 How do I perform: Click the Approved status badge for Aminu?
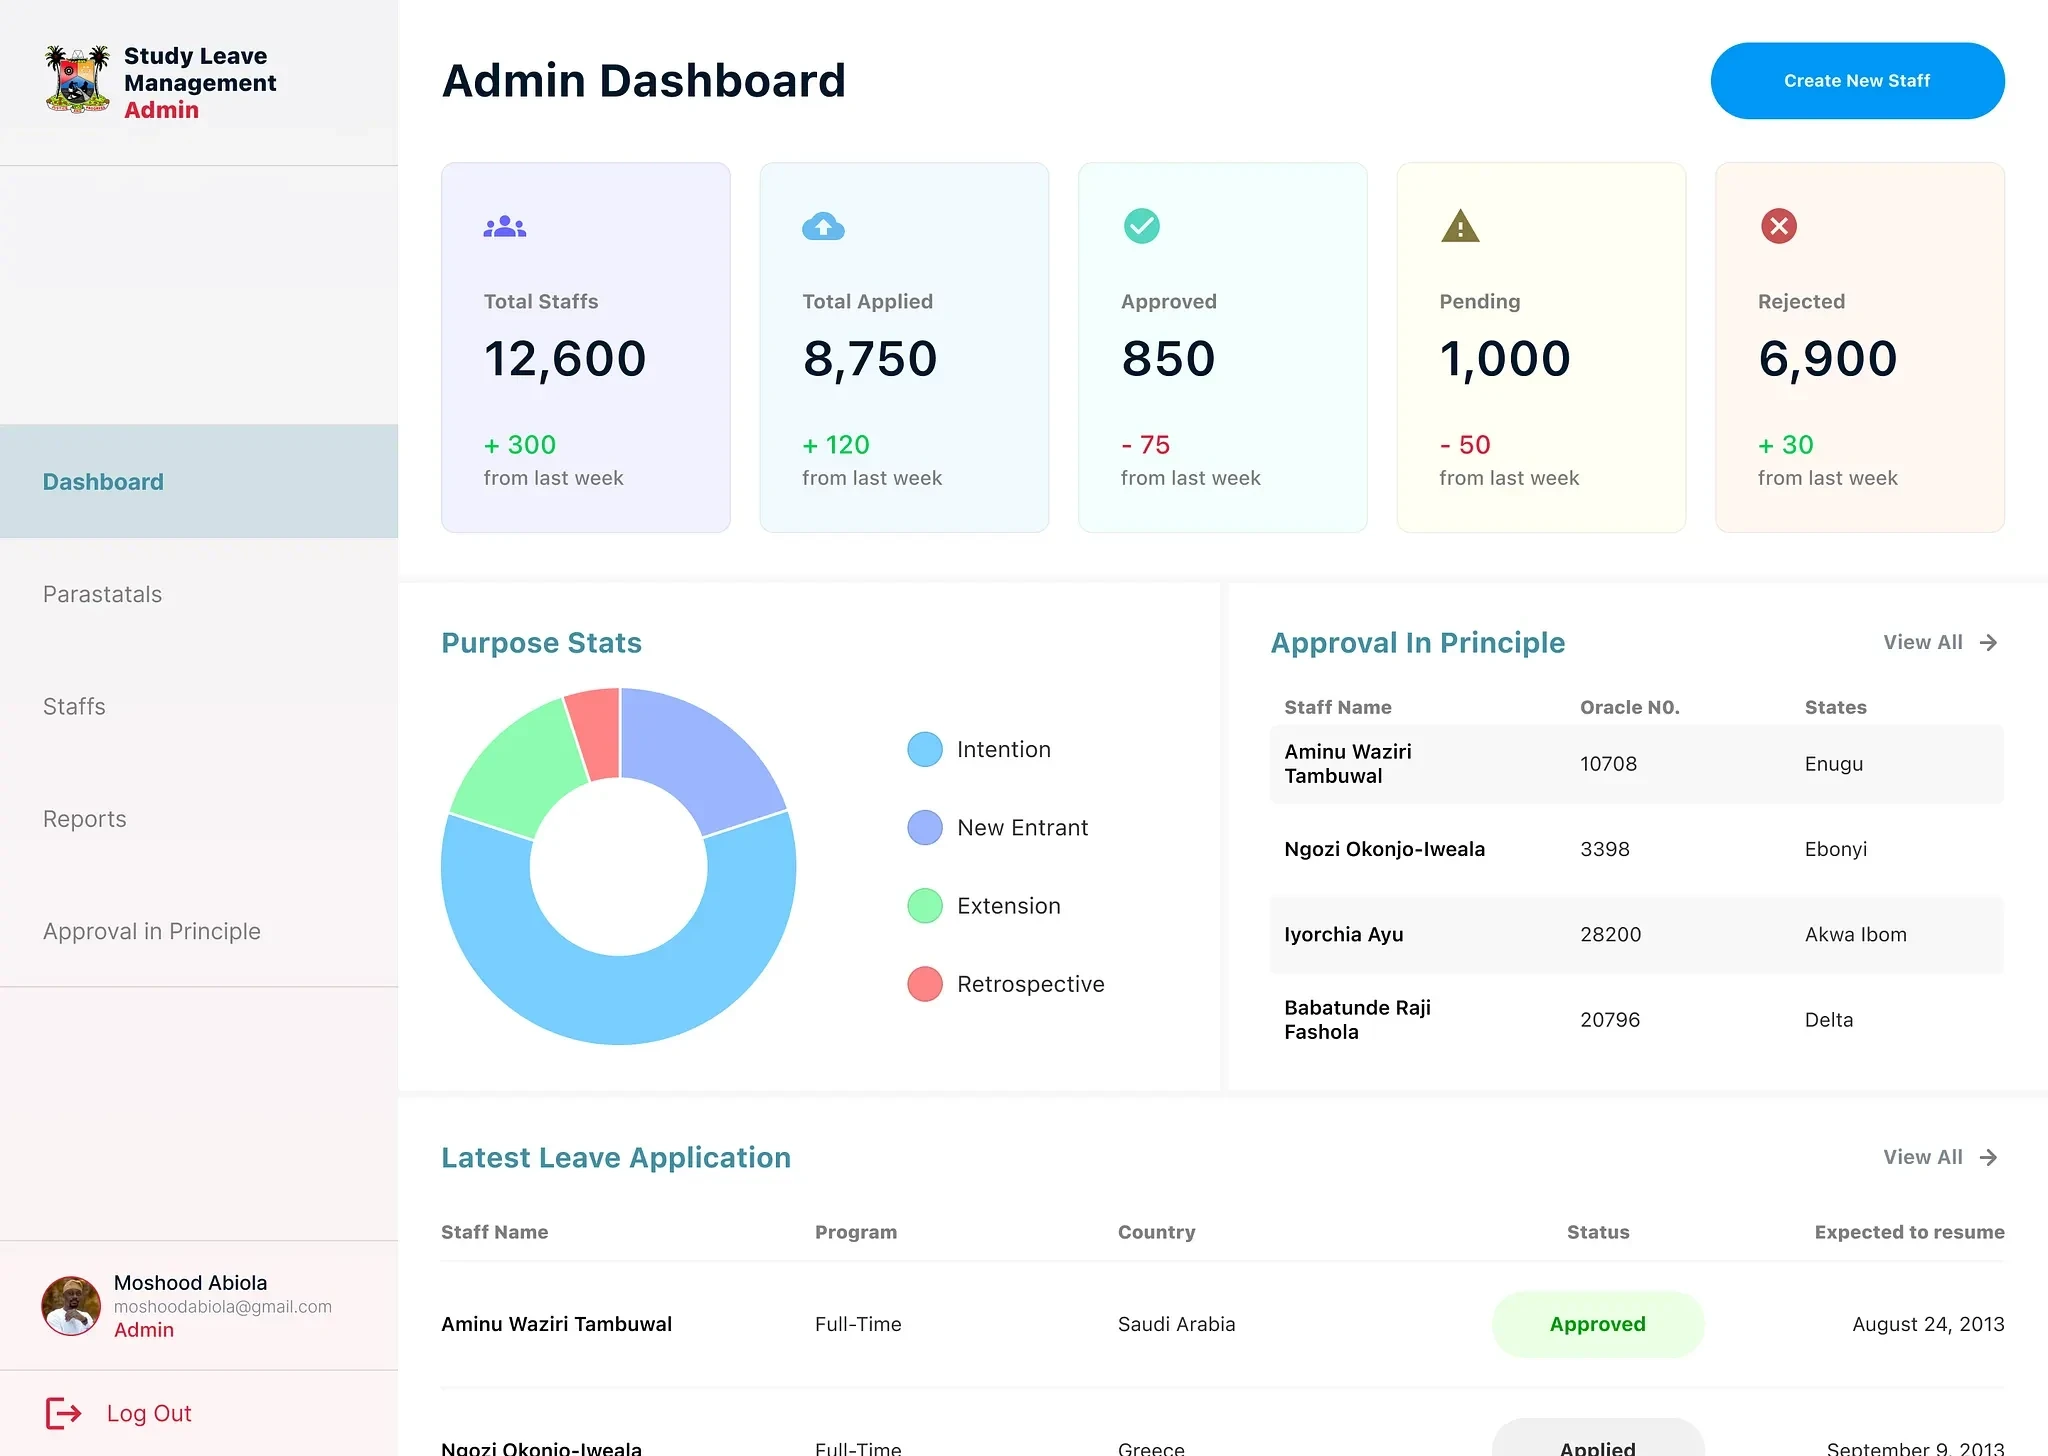click(x=1597, y=1324)
